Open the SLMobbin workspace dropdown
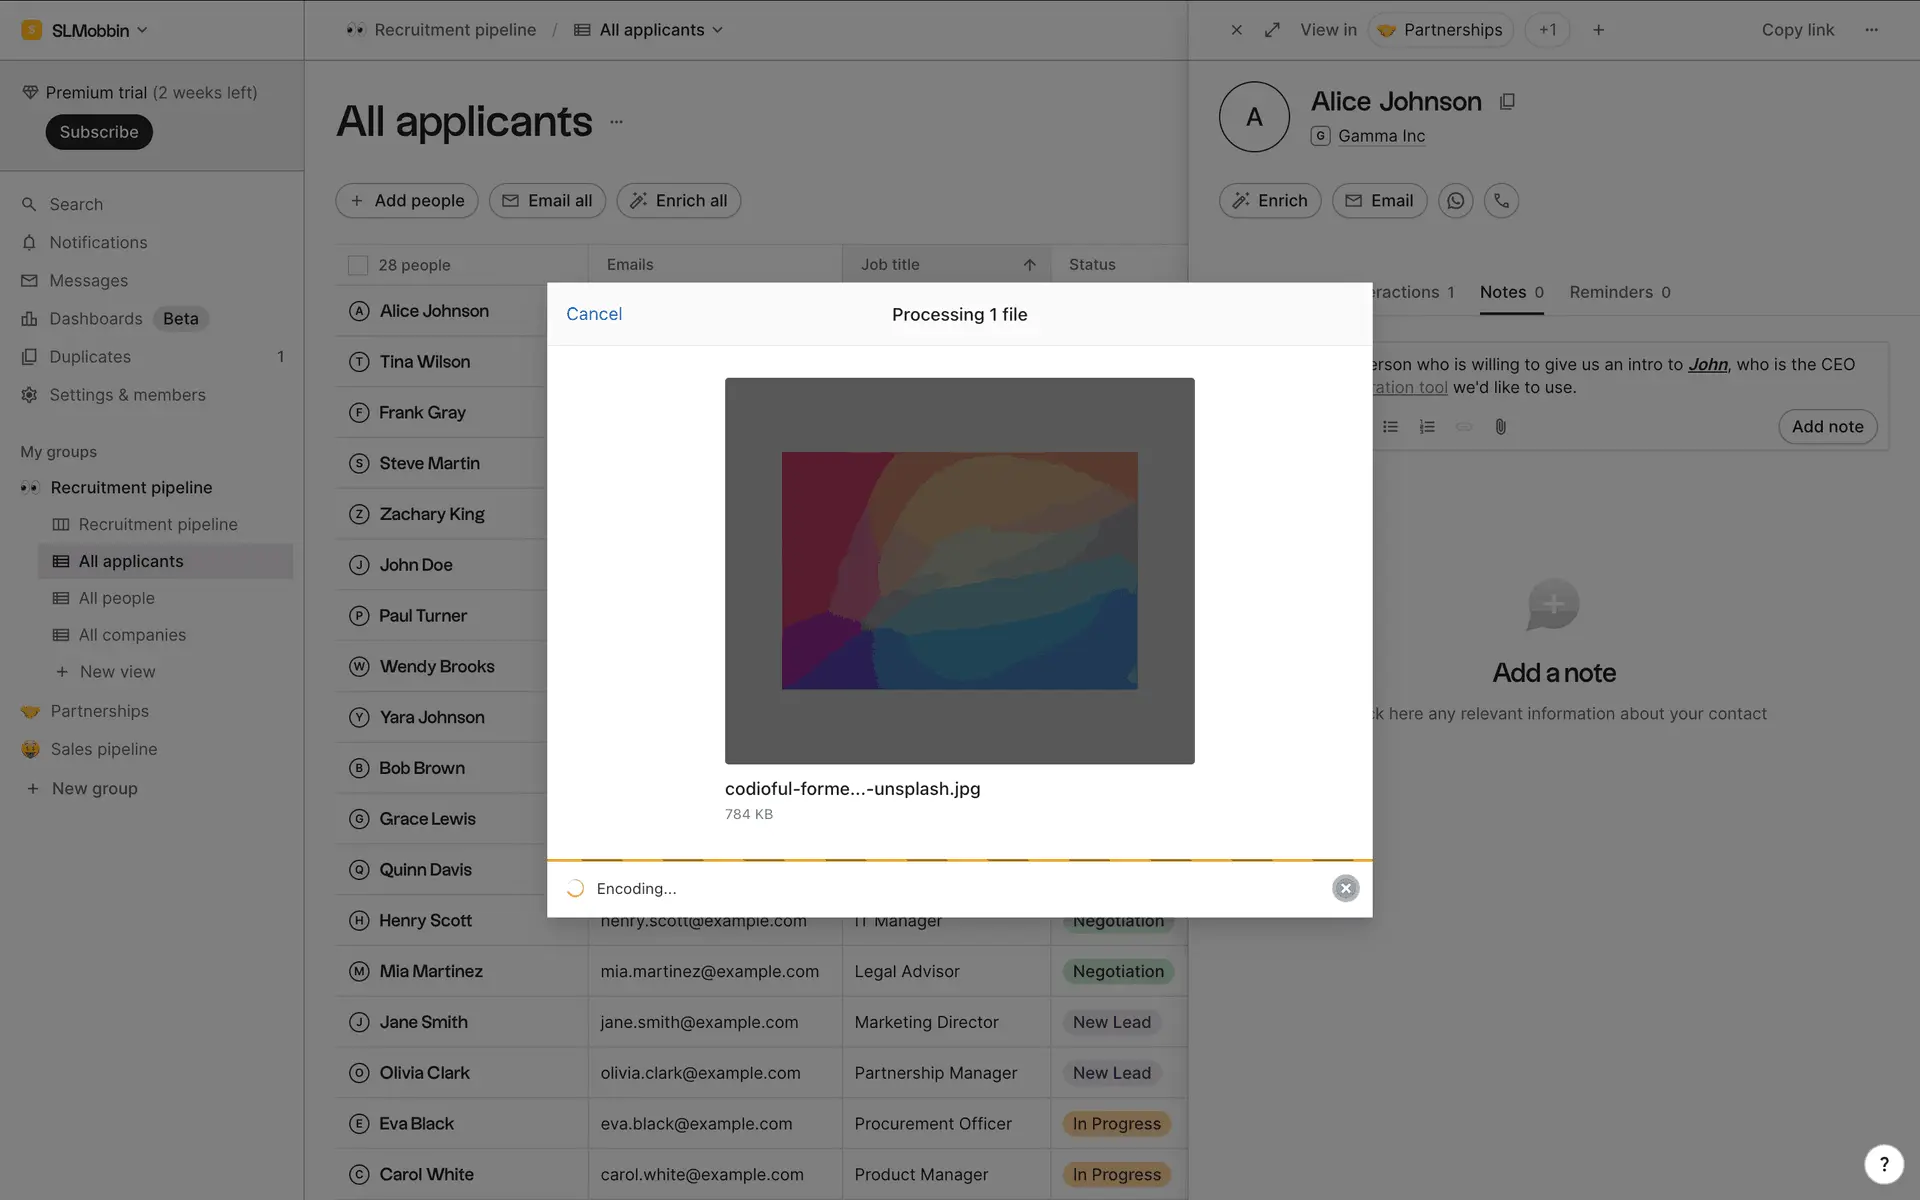 coord(85,30)
